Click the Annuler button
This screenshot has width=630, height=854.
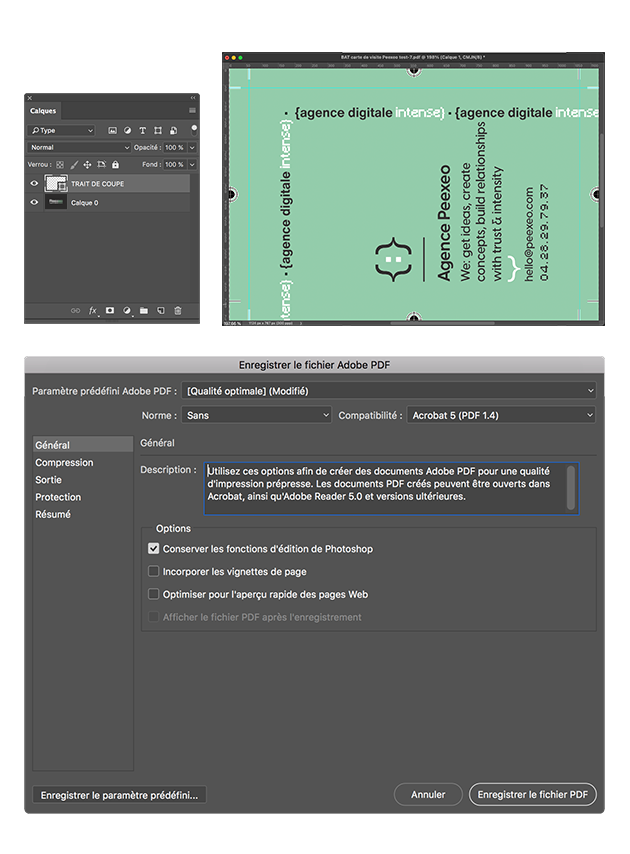pos(428,795)
